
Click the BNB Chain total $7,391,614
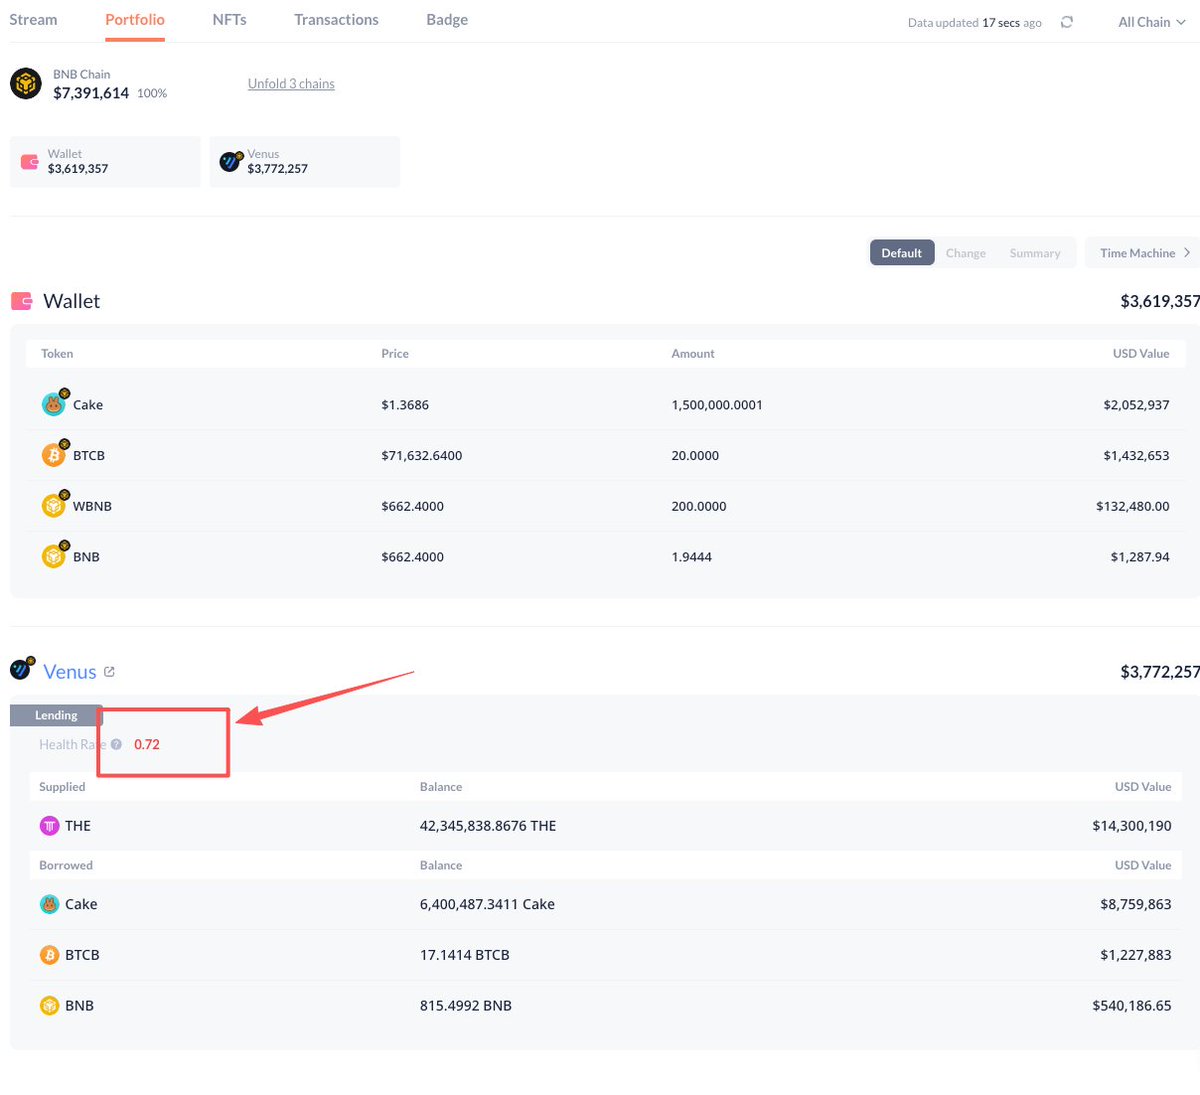[x=91, y=93]
